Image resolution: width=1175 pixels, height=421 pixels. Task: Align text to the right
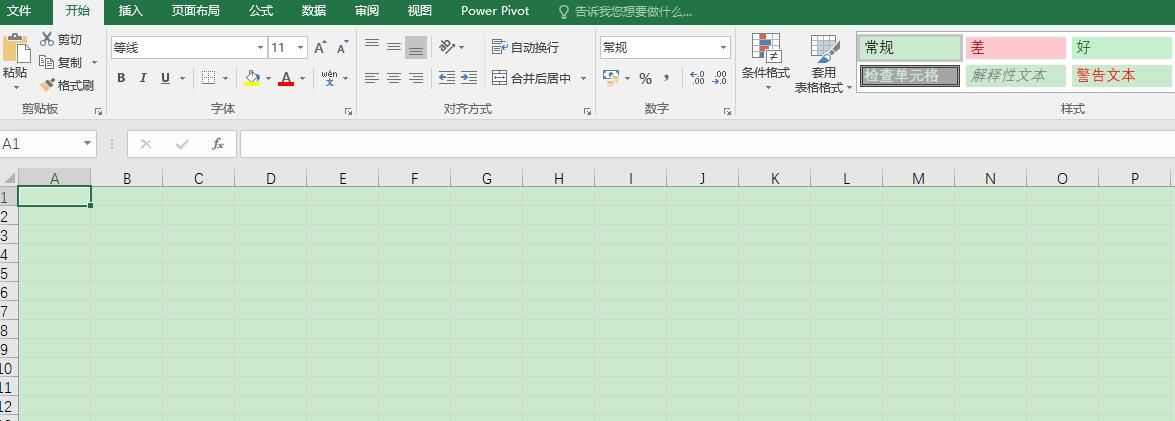coord(416,78)
